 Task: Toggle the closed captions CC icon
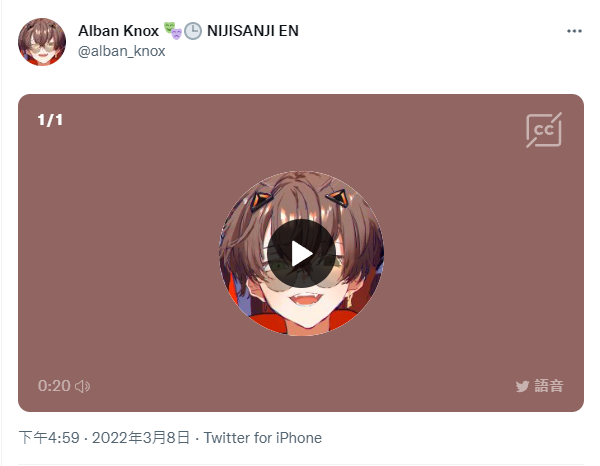[544, 130]
